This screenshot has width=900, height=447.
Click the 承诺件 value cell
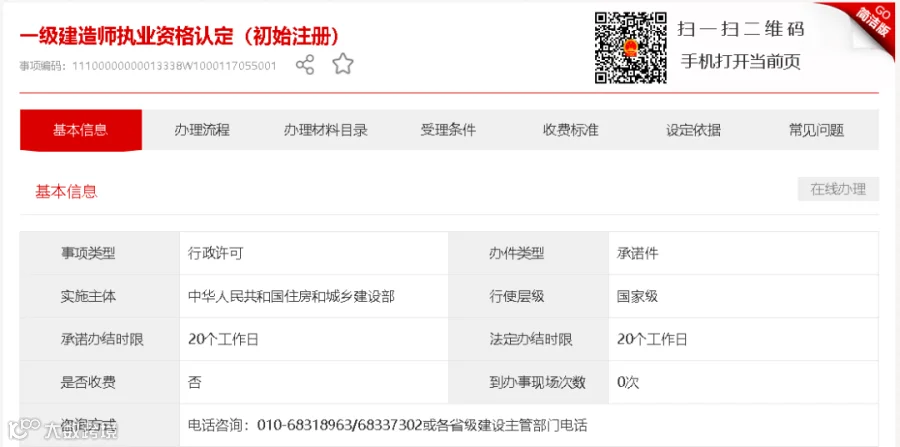(x=743, y=253)
